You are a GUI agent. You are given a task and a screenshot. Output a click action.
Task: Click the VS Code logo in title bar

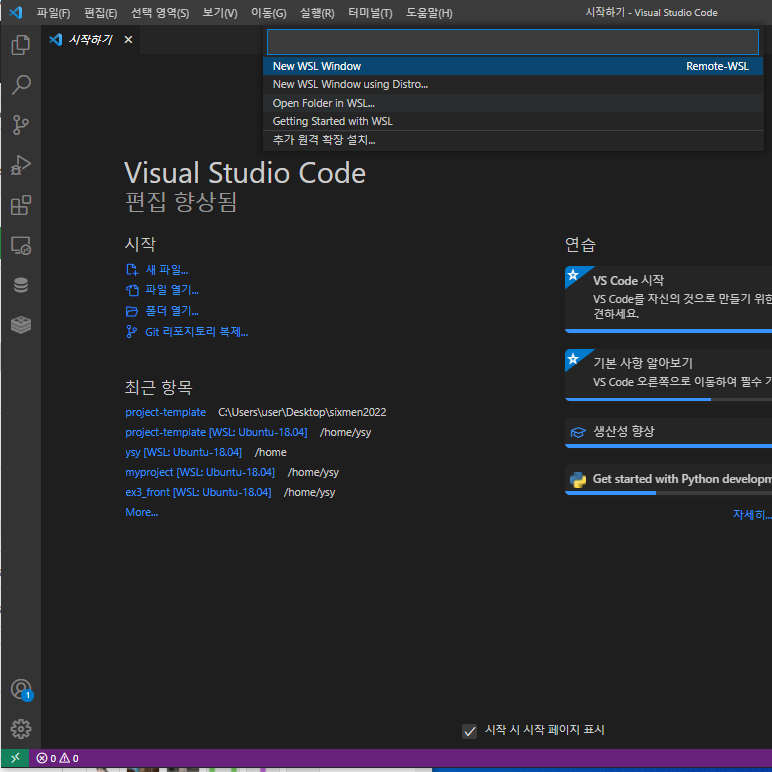pyautogui.click(x=16, y=12)
